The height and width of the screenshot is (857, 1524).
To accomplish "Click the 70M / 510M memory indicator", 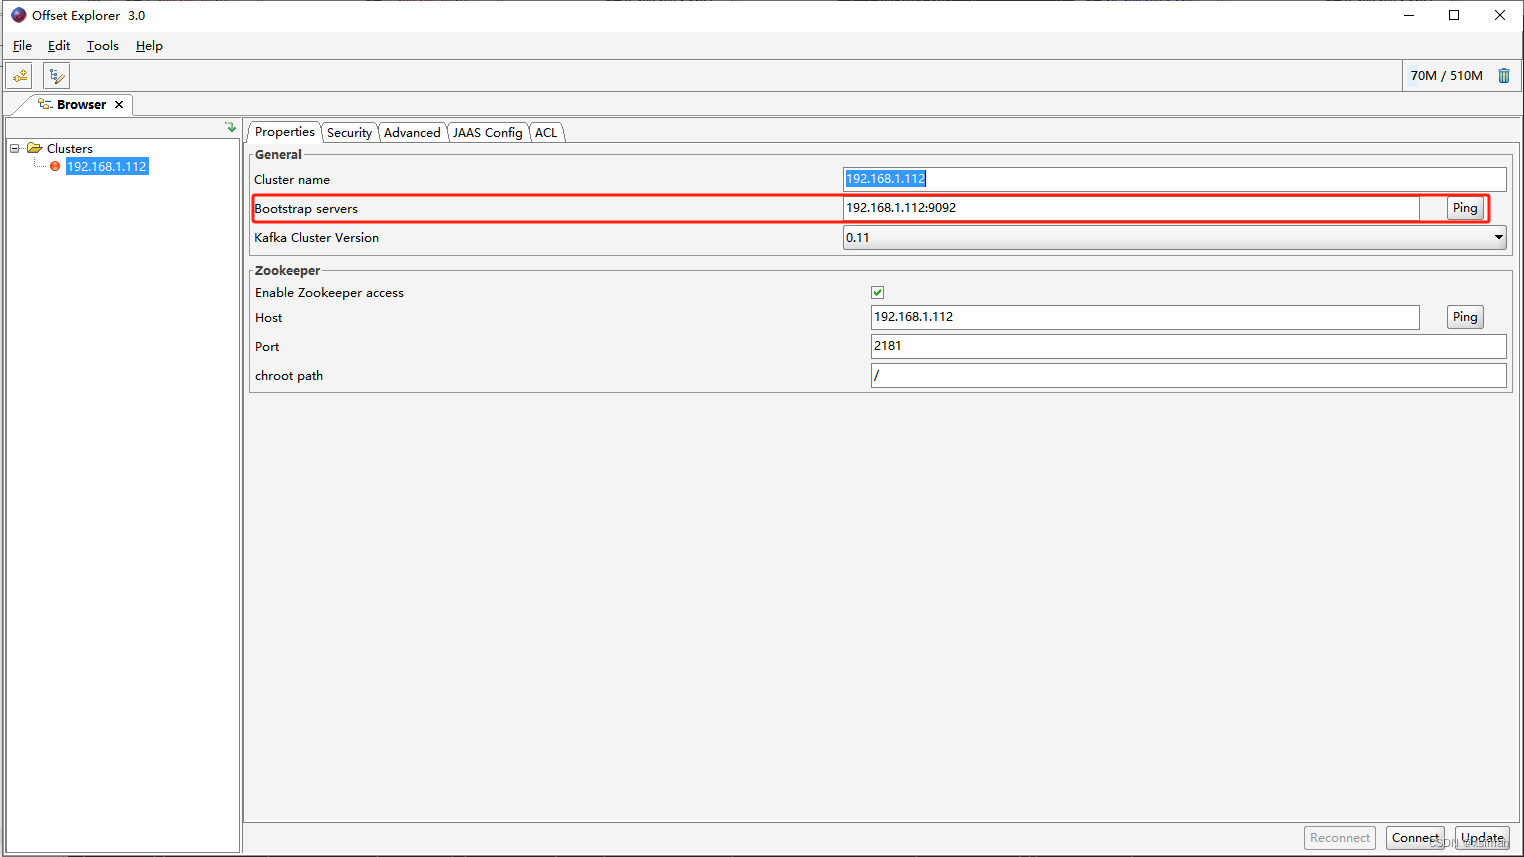I will click(x=1446, y=75).
